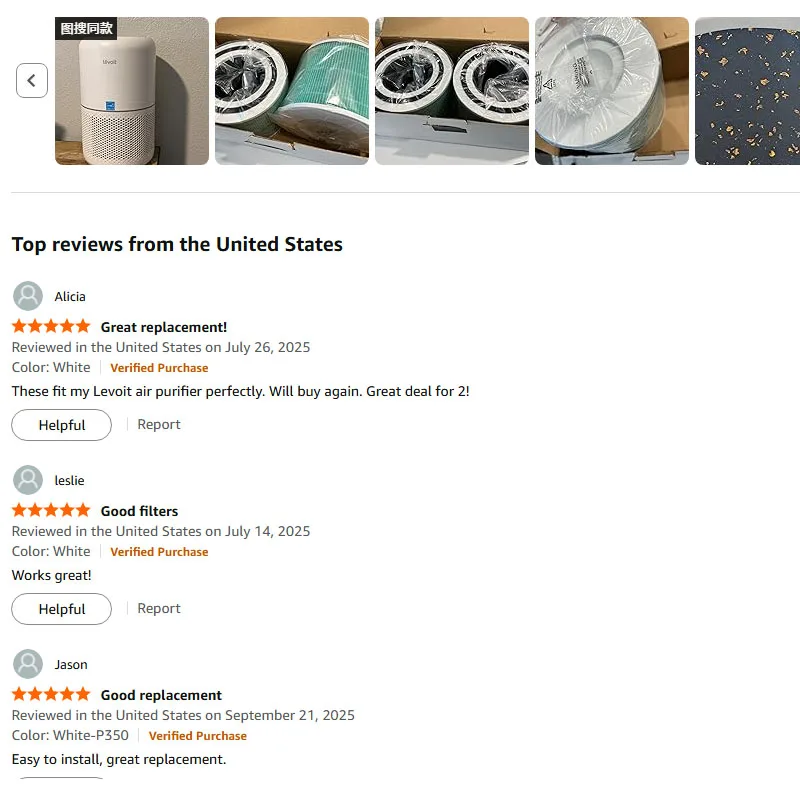The height and width of the screenshot is (800, 800).
Task: Open Jason's "Good replacement" review title
Action: click(161, 695)
